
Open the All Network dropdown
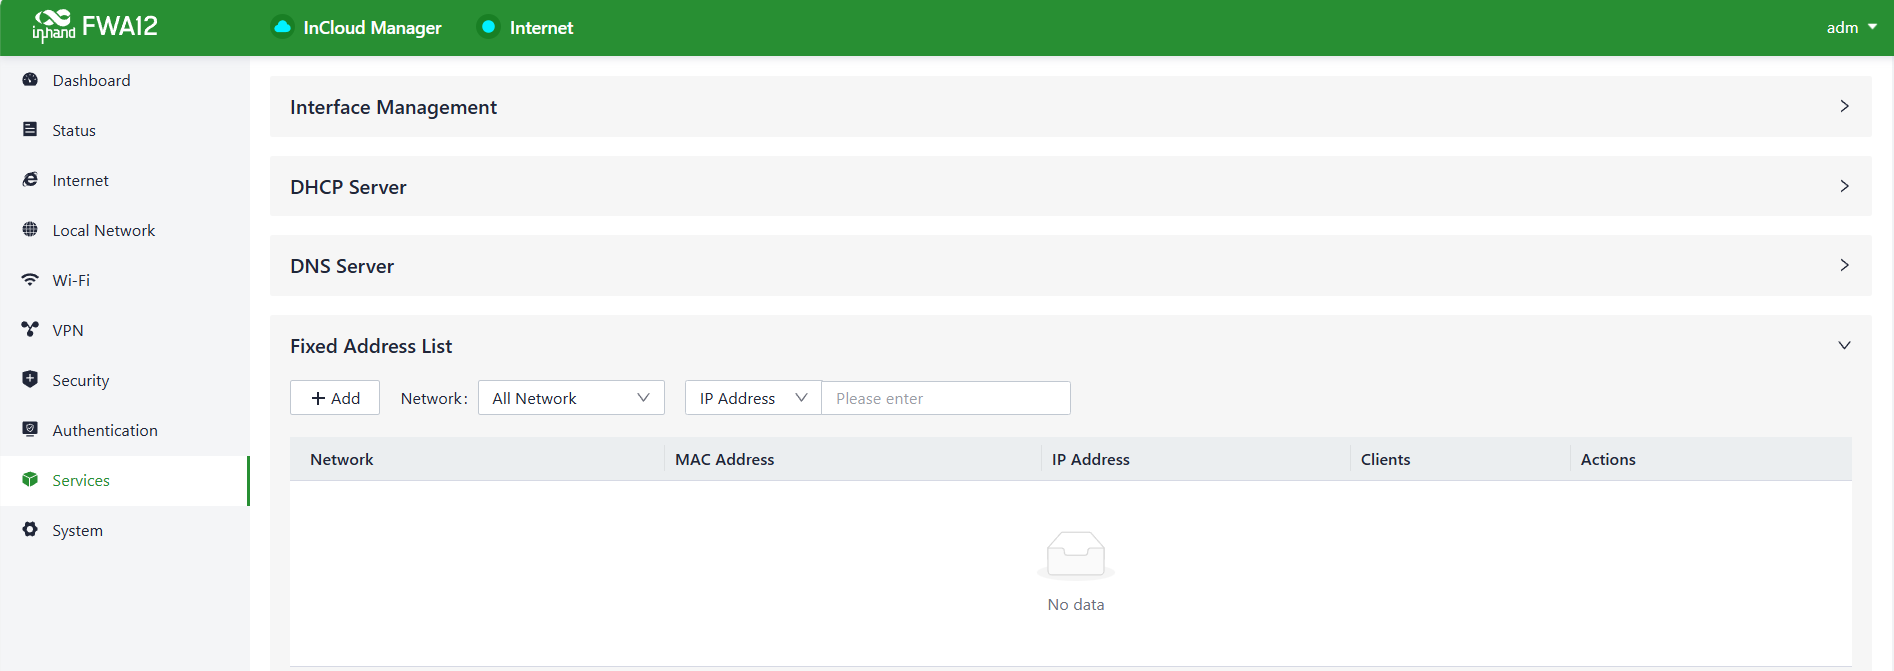(570, 398)
